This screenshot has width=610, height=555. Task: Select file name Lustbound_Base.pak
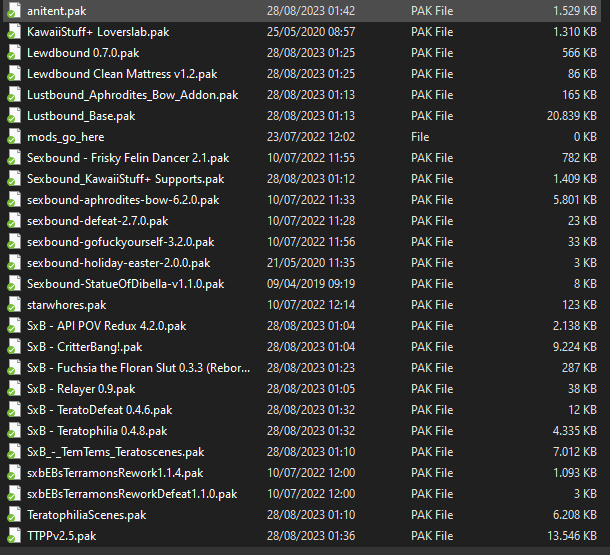[x=81, y=116]
